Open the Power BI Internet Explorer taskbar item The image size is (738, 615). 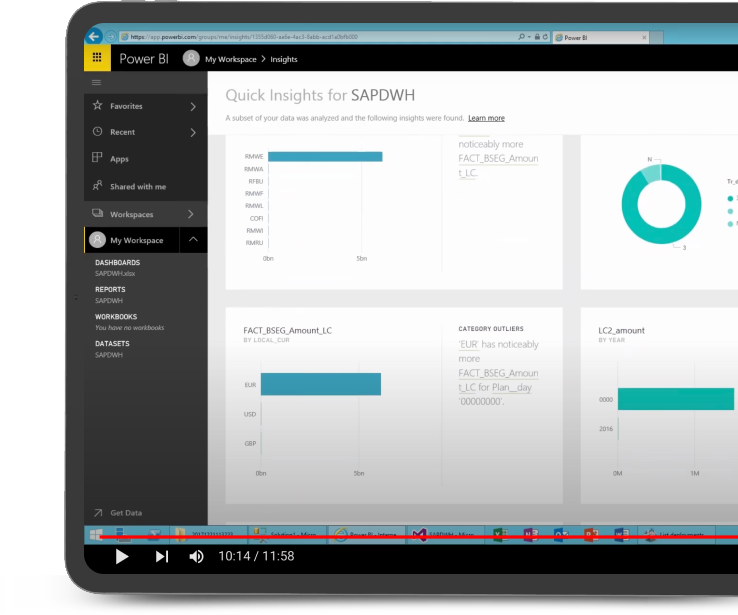(367, 535)
